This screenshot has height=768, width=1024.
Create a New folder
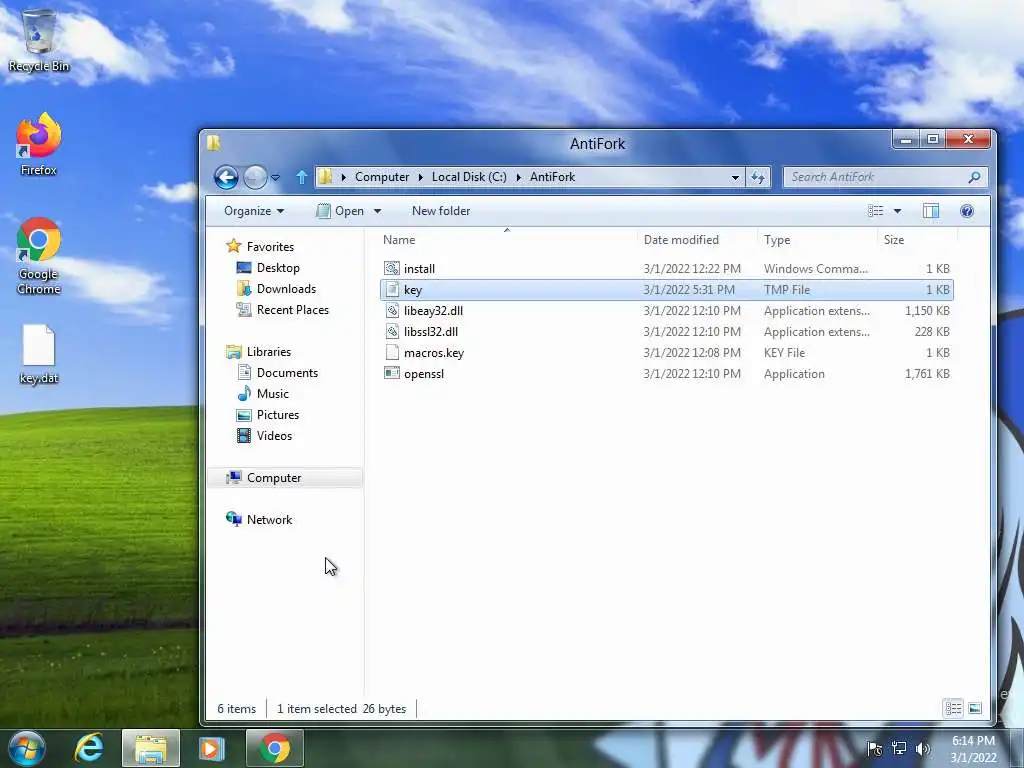[441, 211]
